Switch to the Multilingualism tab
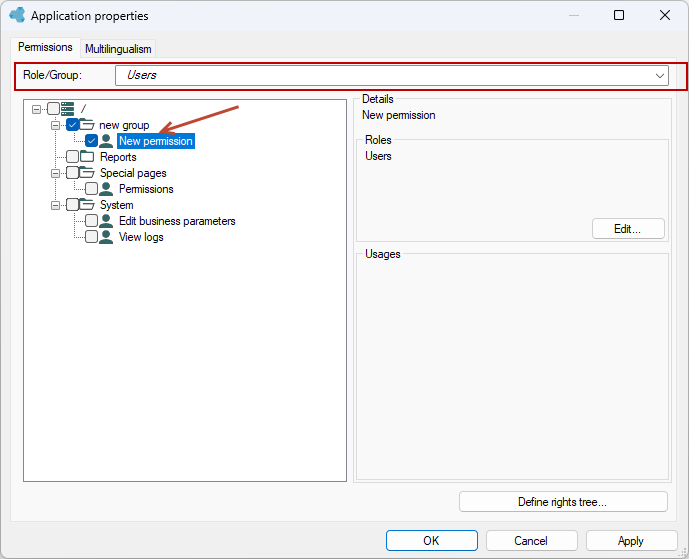Viewport: 689px width, 559px height. [x=118, y=49]
